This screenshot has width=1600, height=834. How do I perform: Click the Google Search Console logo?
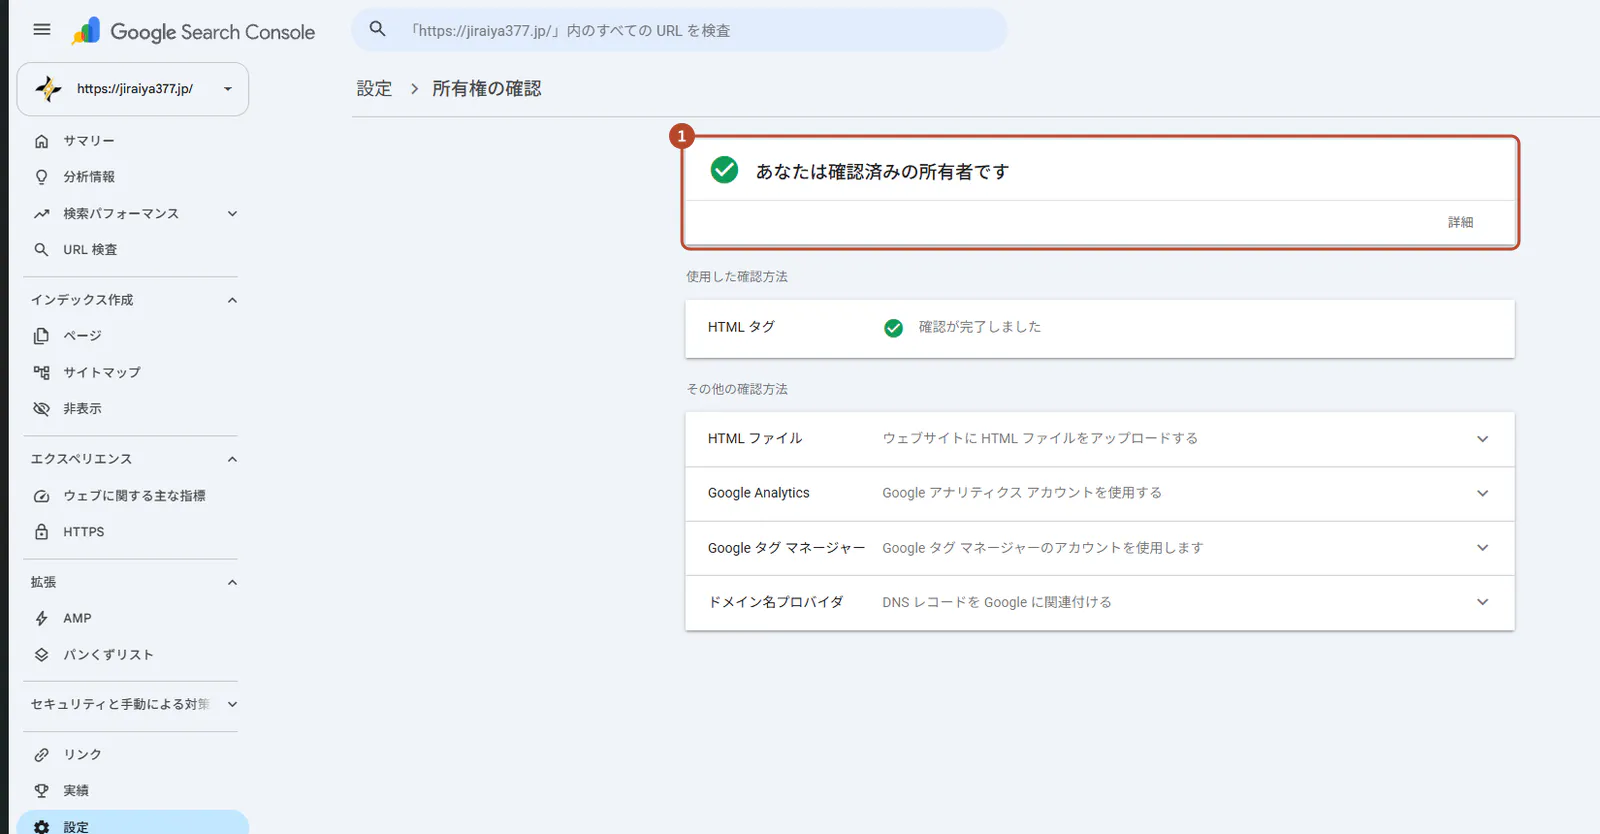(193, 31)
